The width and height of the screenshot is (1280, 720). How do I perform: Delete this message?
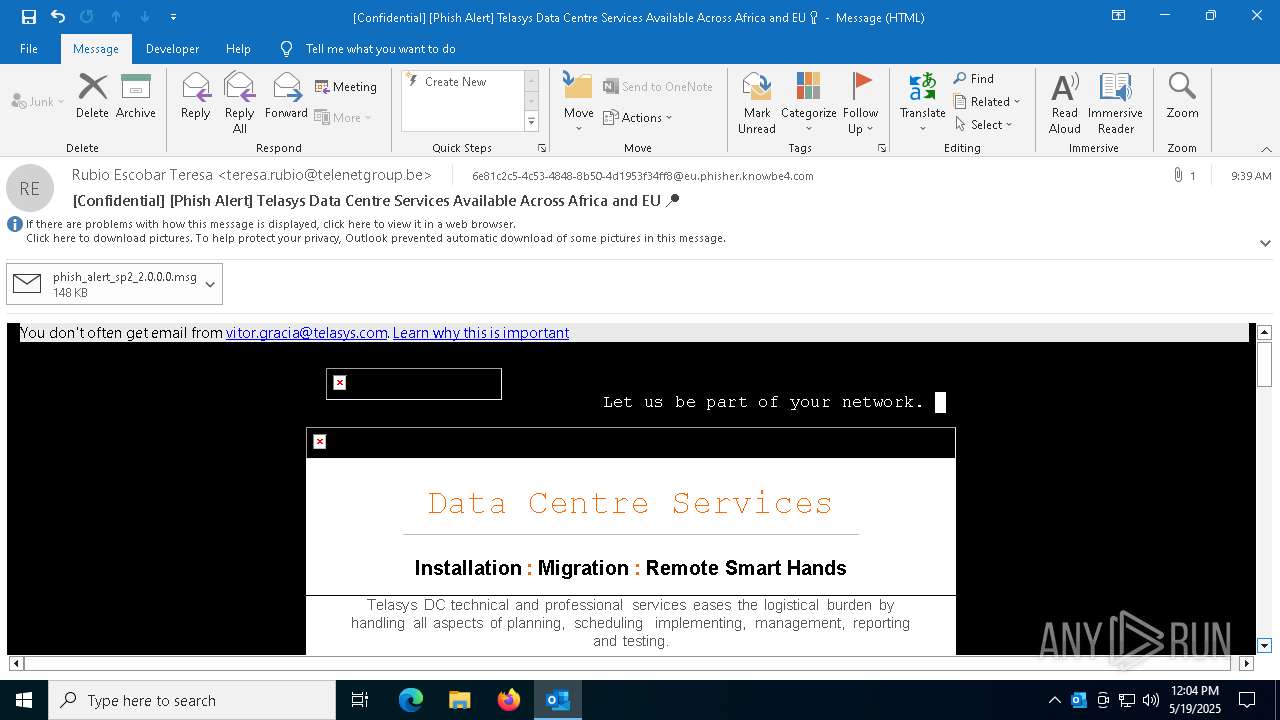tap(92, 96)
